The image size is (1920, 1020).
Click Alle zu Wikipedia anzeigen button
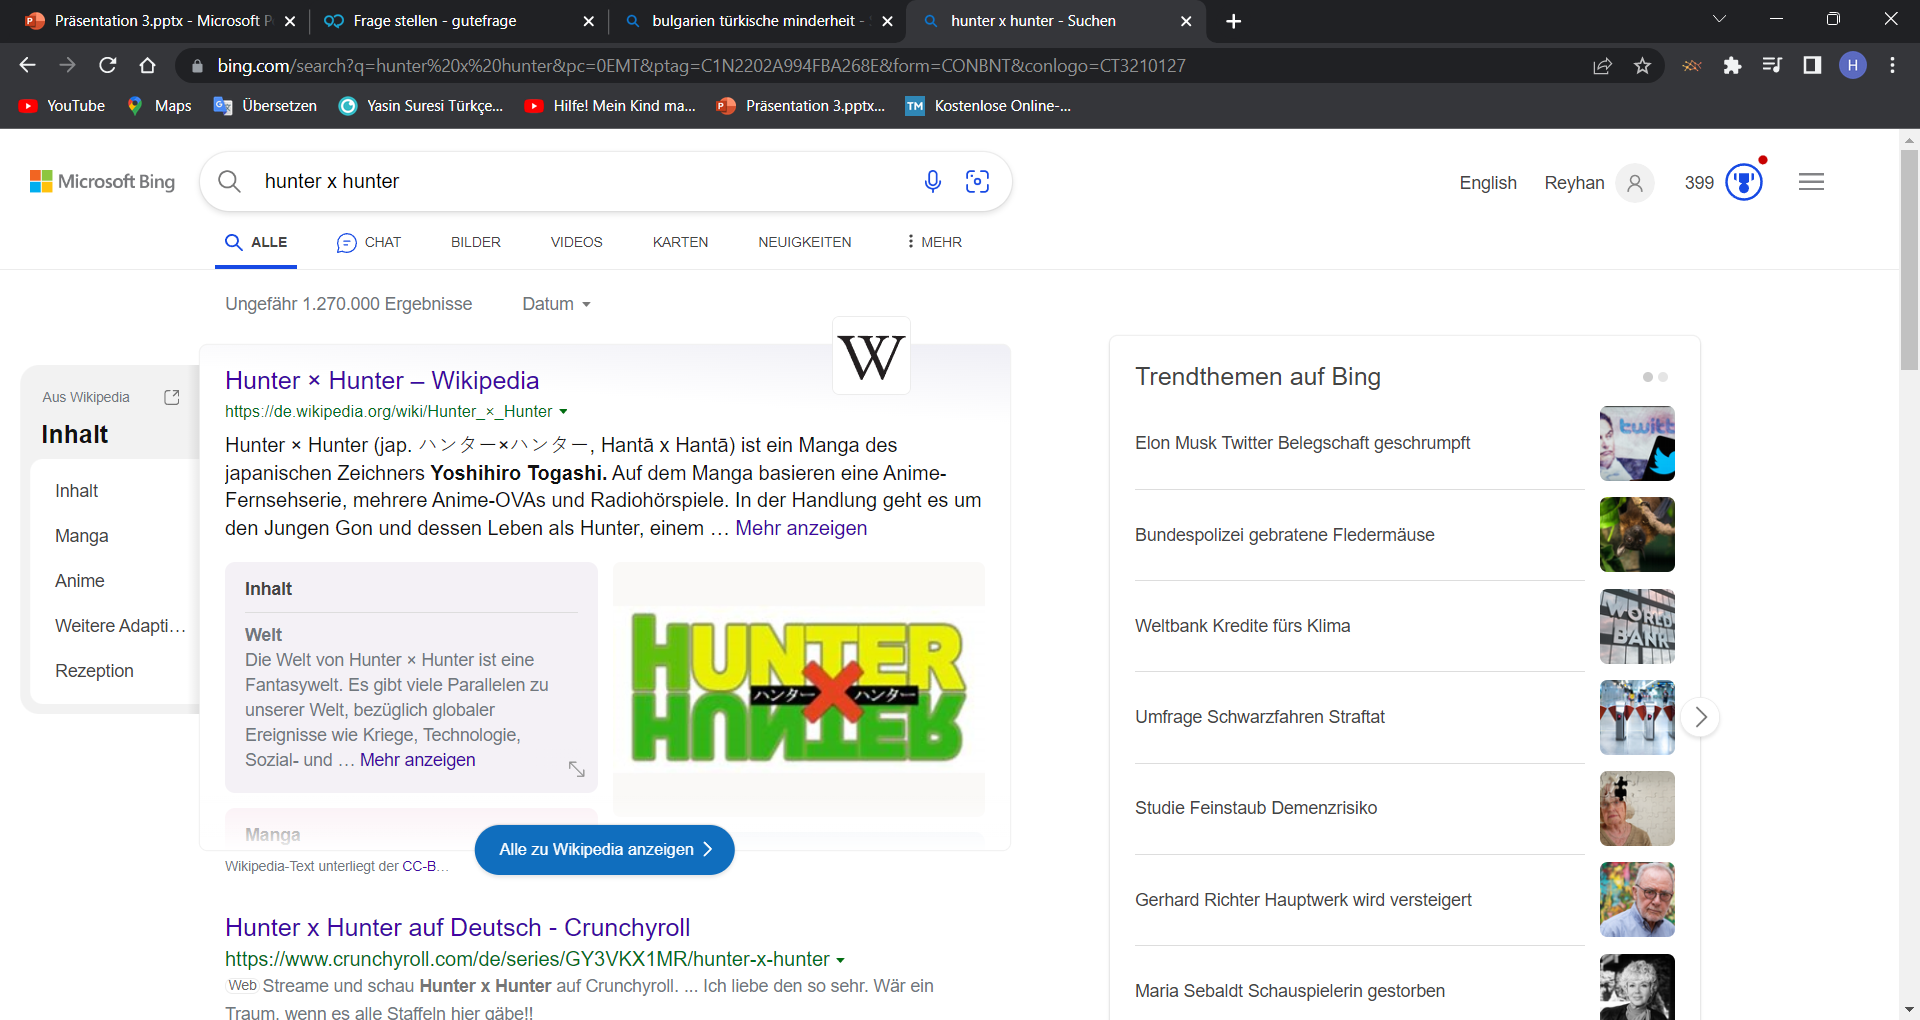[x=605, y=850]
